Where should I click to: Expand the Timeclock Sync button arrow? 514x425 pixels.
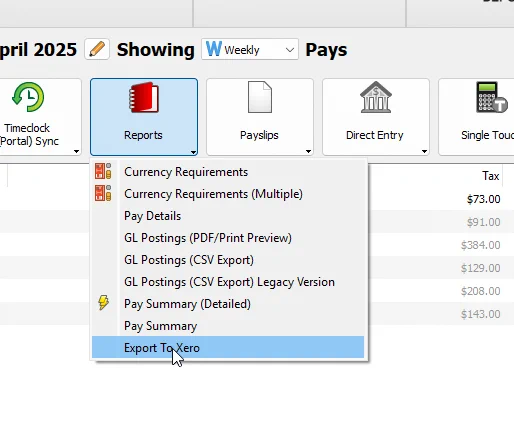tap(76, 152)
